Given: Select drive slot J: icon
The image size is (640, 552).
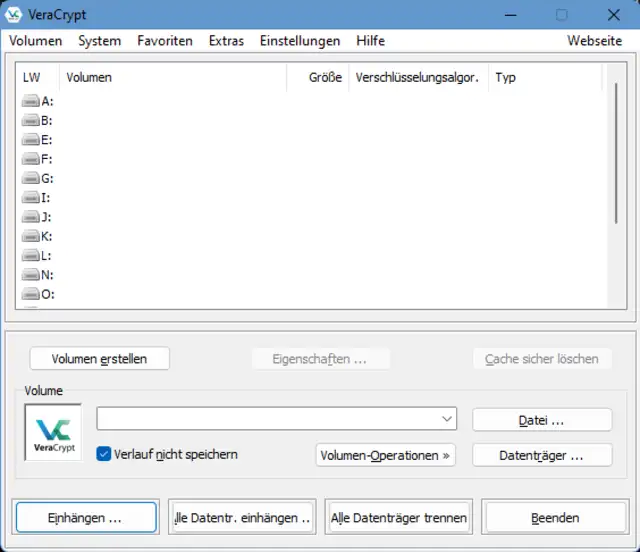Looking at the screenshot, I should (x=31, y=217).
